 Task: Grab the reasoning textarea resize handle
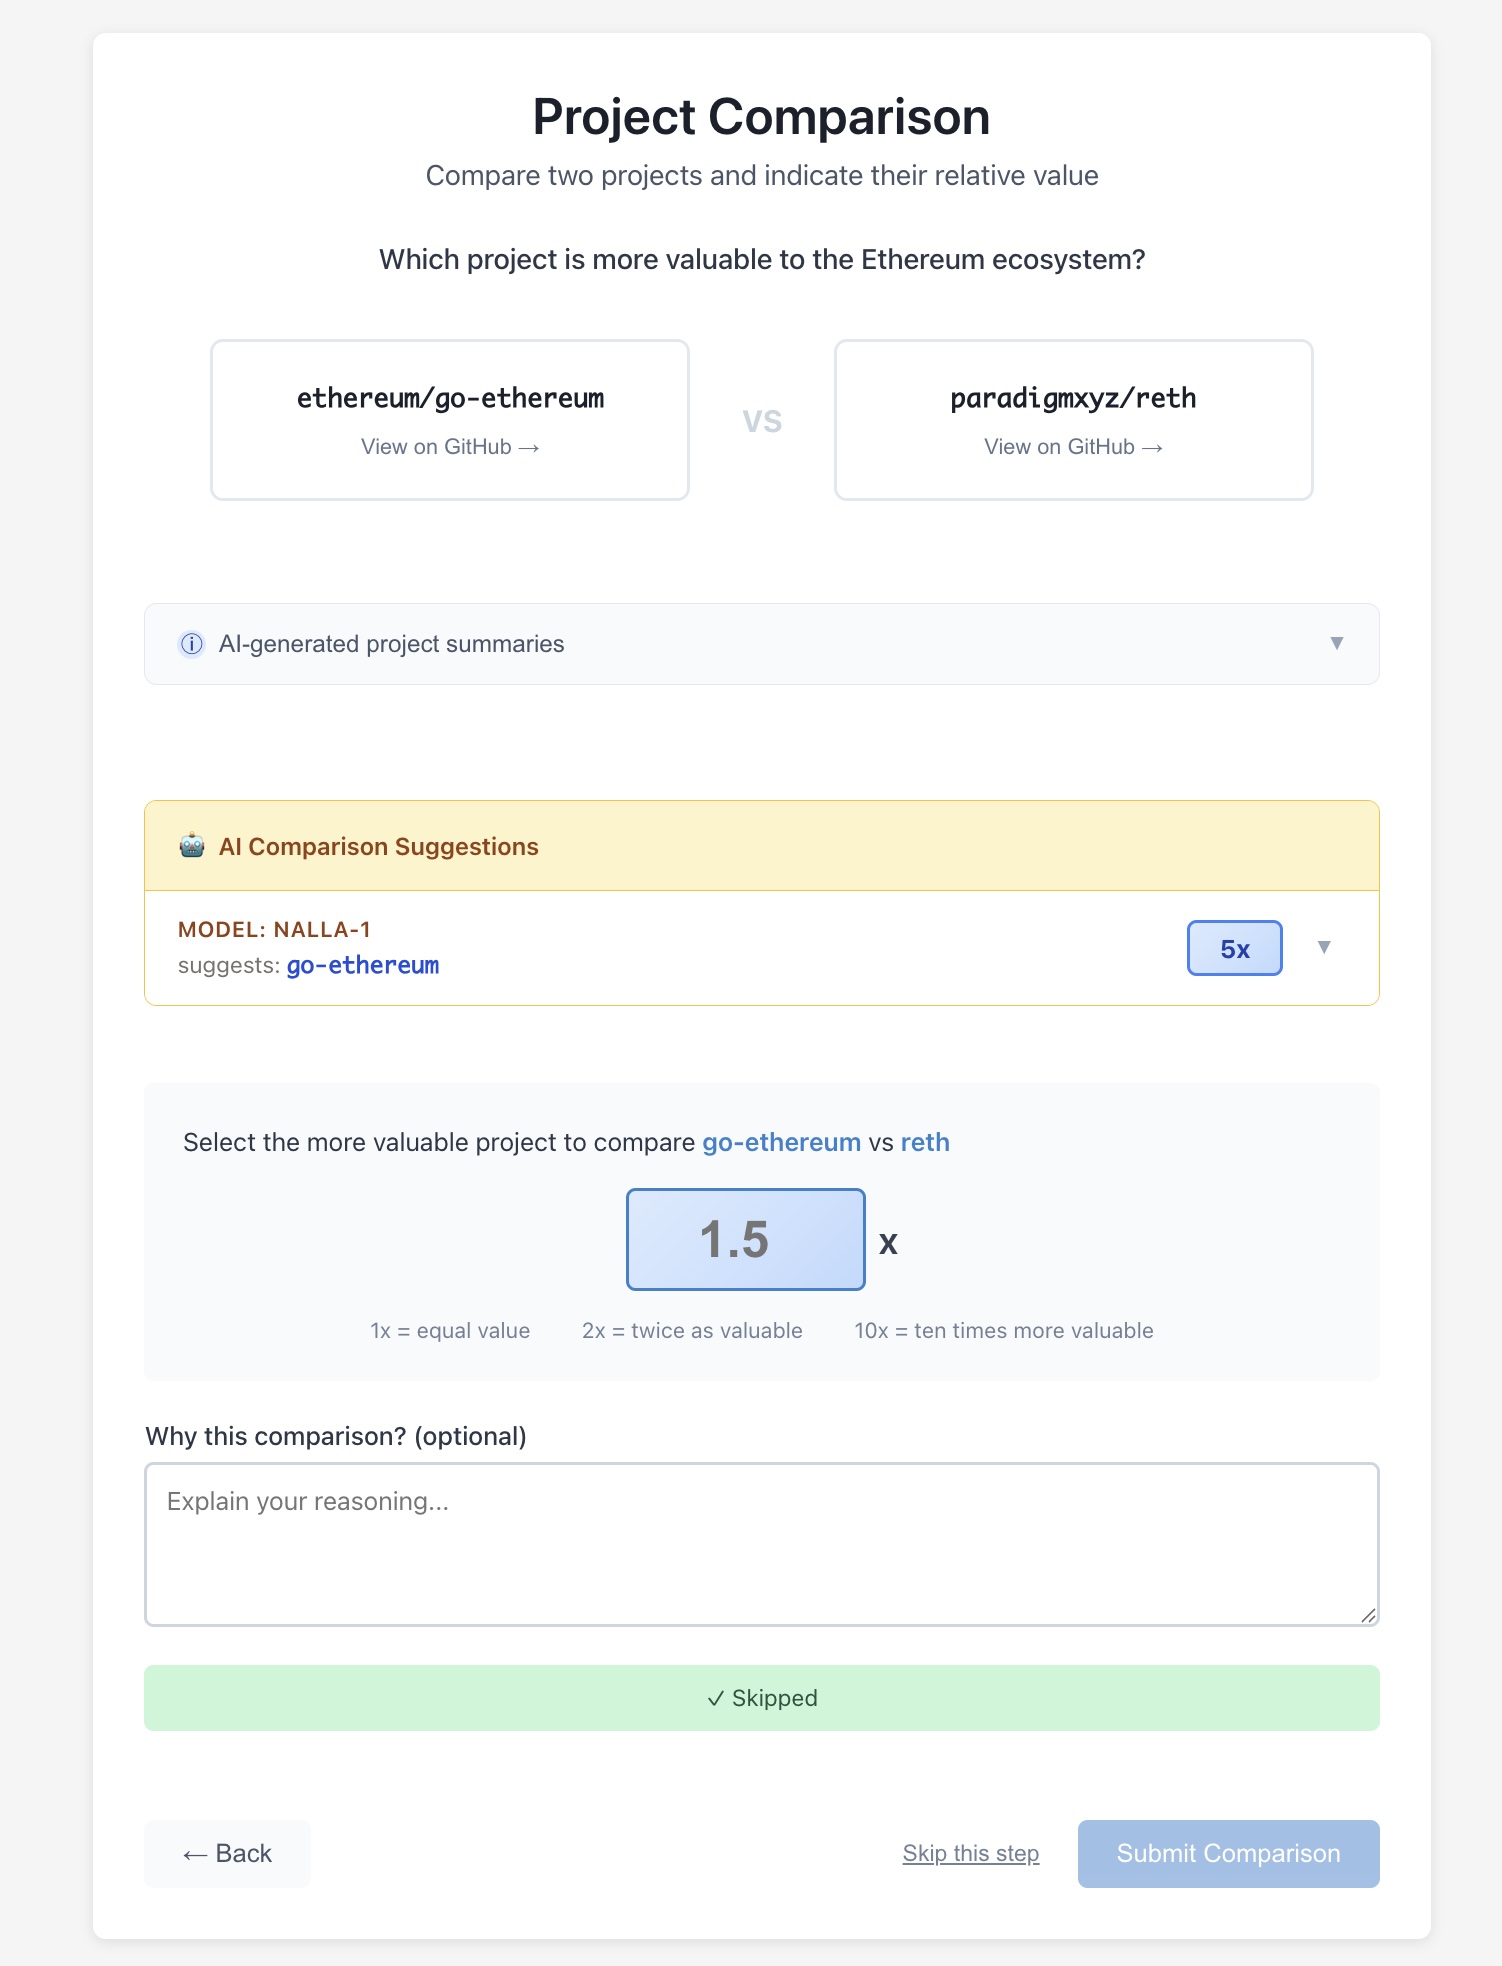point(1368,1615)
